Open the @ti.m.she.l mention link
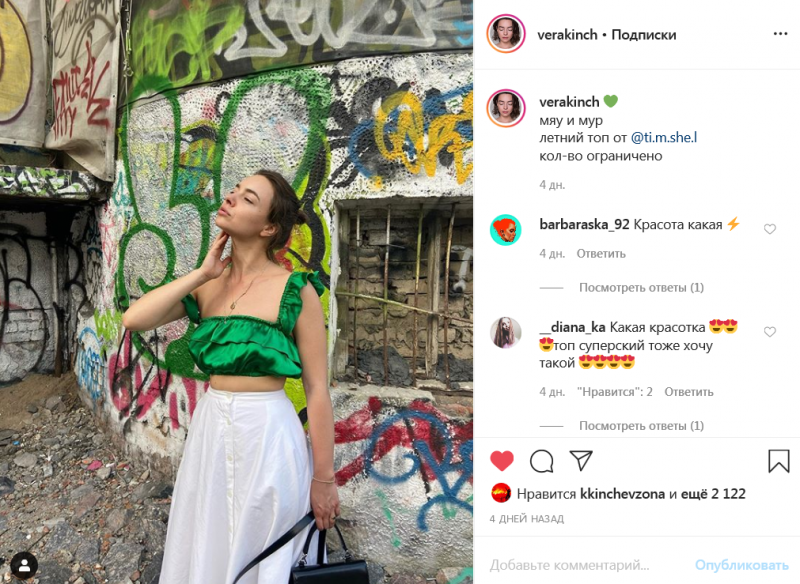 click(664, 138)
